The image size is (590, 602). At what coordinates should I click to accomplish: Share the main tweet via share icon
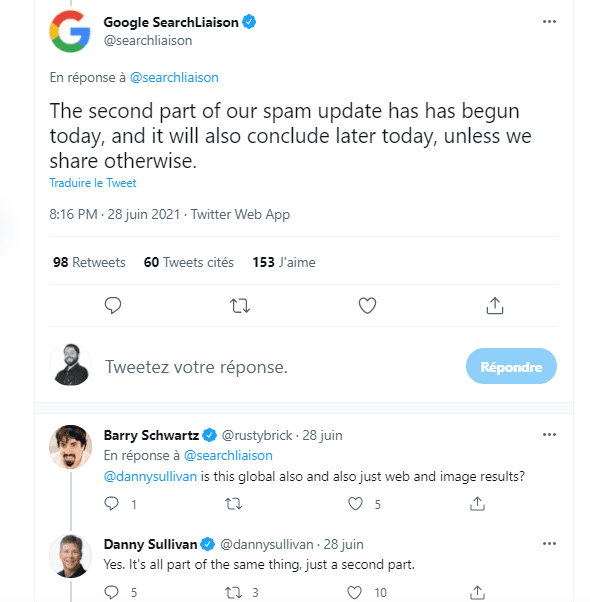495,306
